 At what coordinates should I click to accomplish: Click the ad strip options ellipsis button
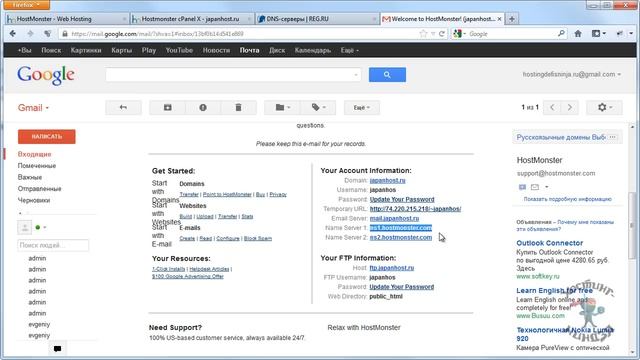click(612, 137)
